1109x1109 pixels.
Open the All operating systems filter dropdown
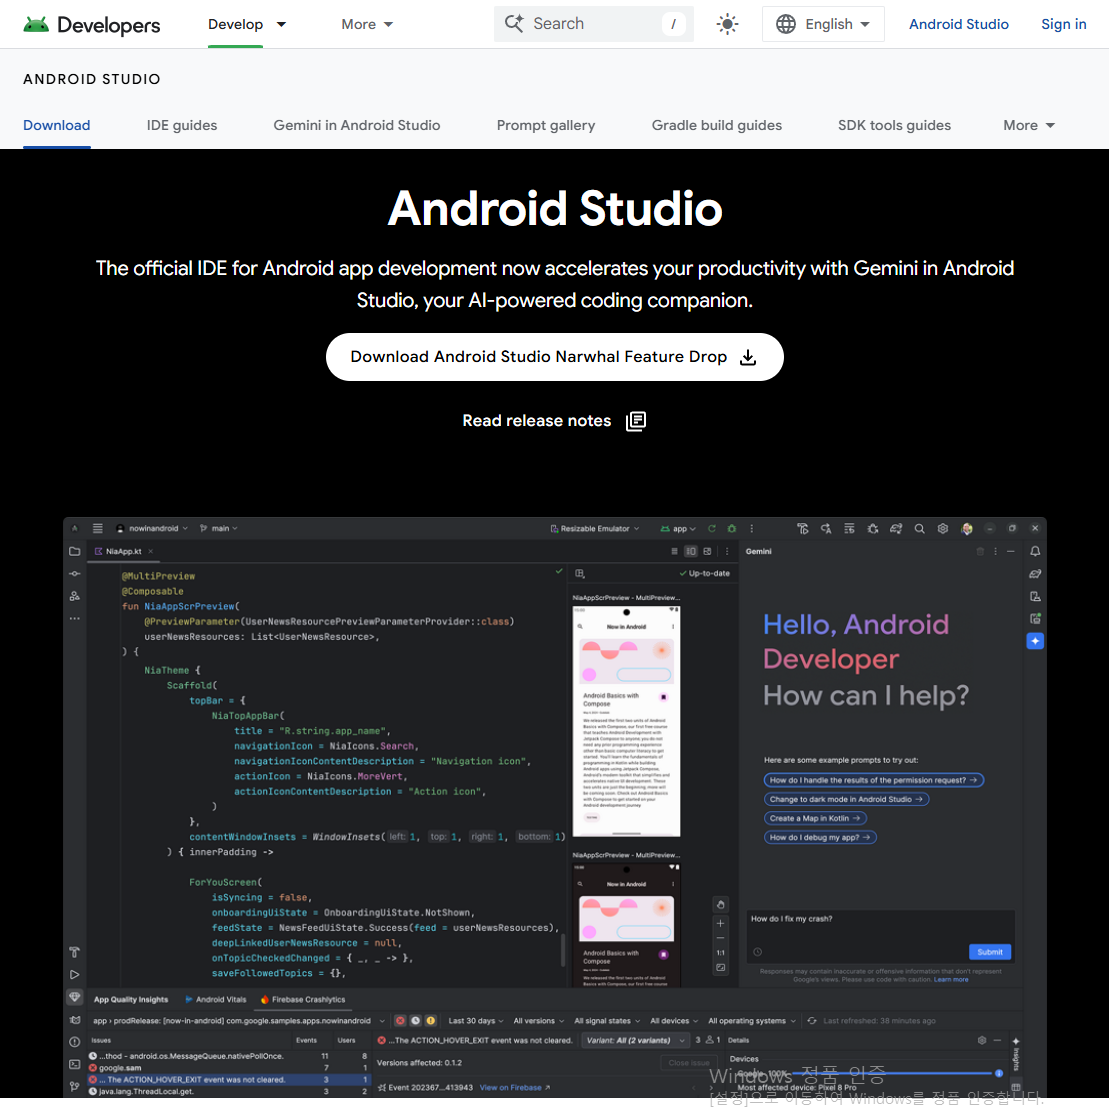752,1021
